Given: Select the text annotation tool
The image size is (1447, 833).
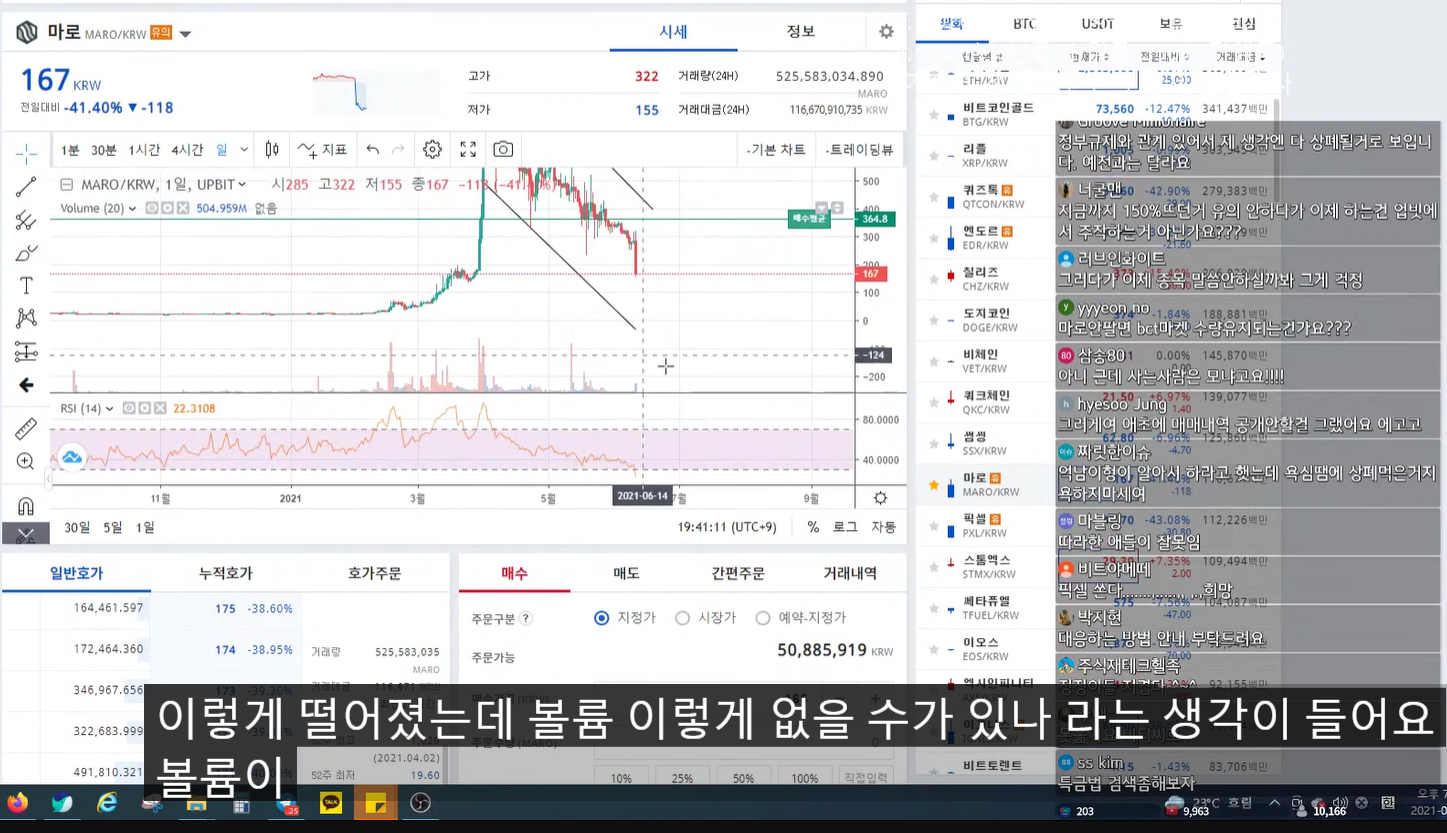Looking at the screenshot, I should (26, 286).
